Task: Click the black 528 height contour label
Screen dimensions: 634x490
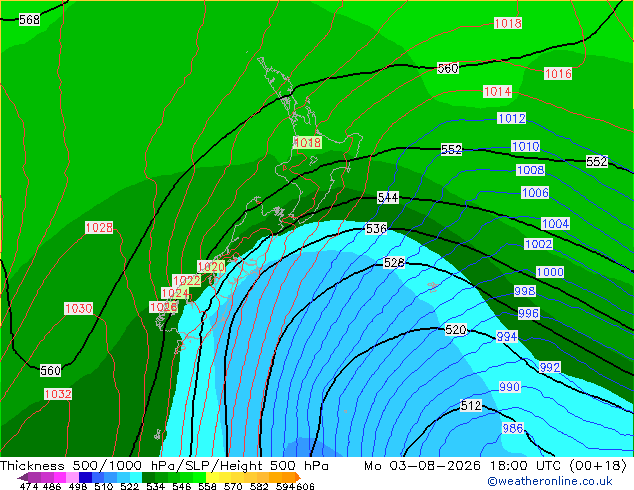Action: 394,263
